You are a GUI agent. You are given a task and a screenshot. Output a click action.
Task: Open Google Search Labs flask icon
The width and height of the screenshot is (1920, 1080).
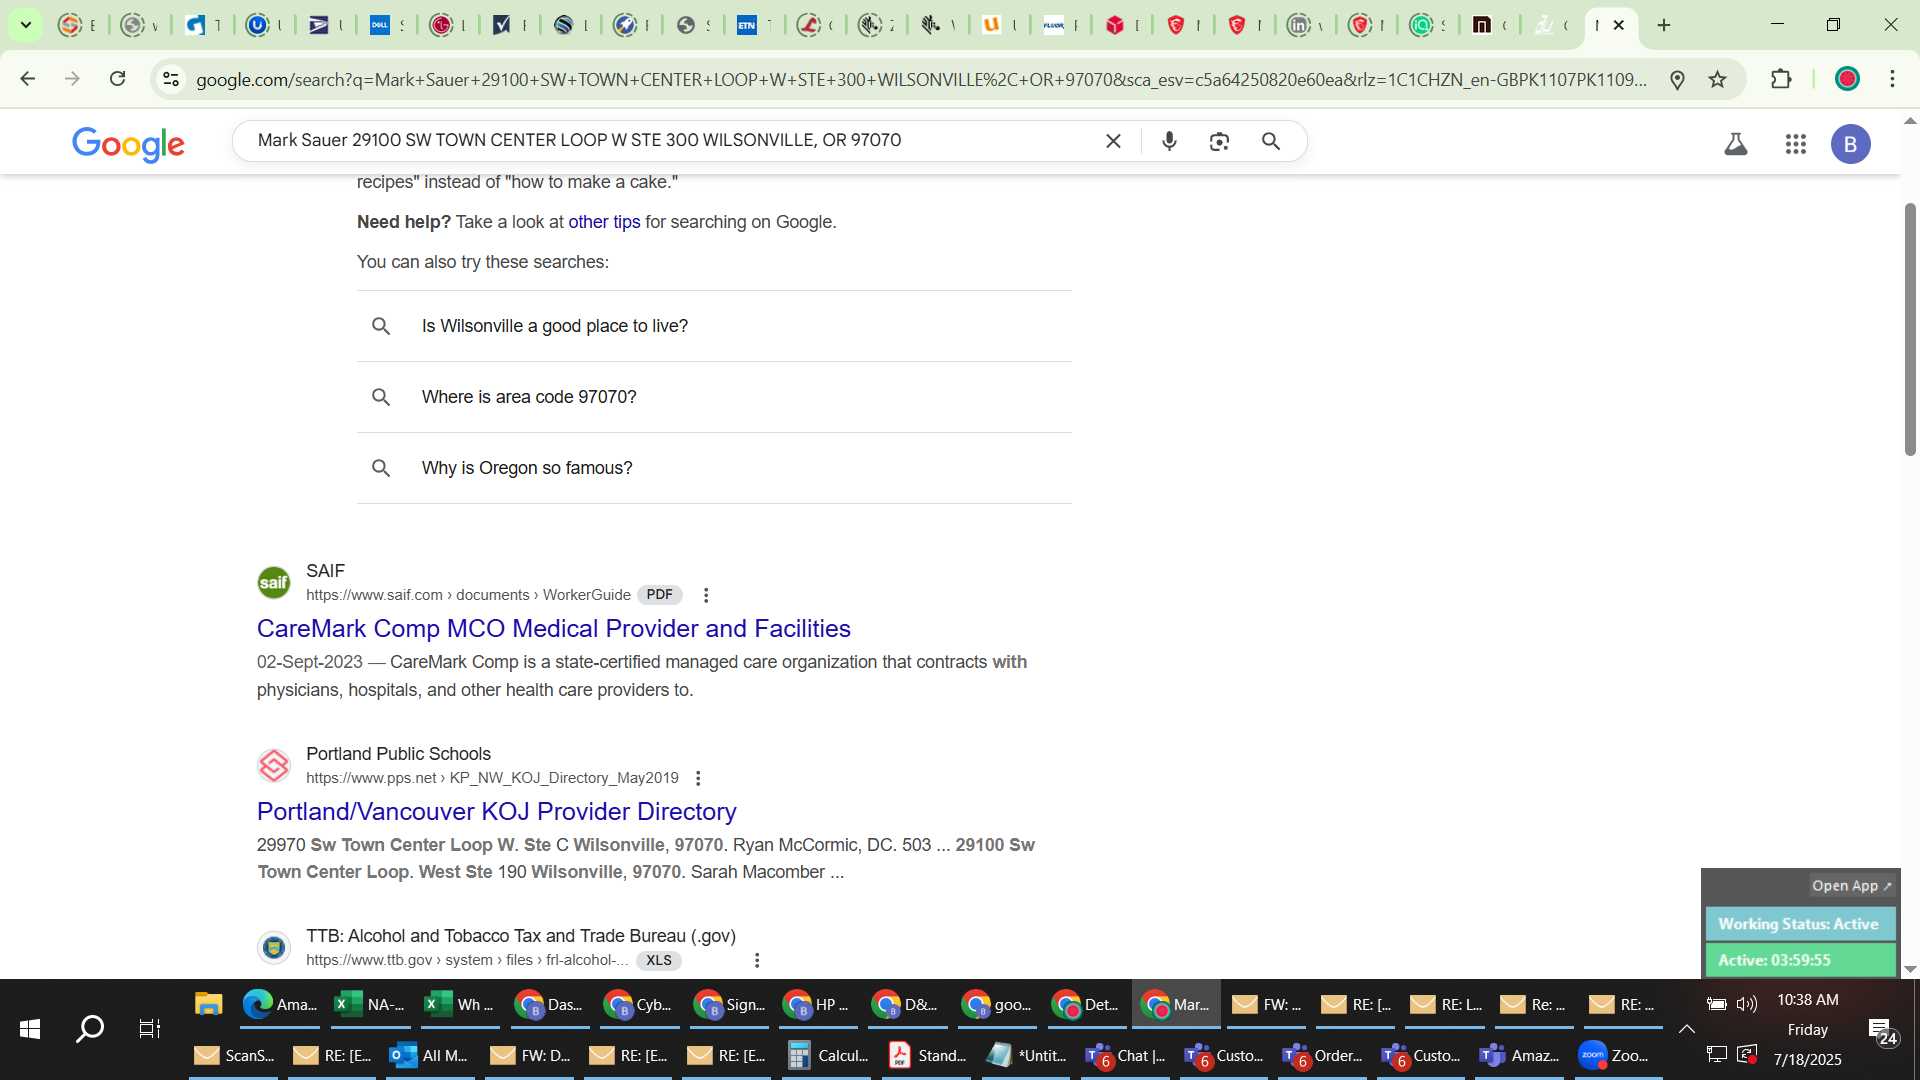click(1736, 144)
